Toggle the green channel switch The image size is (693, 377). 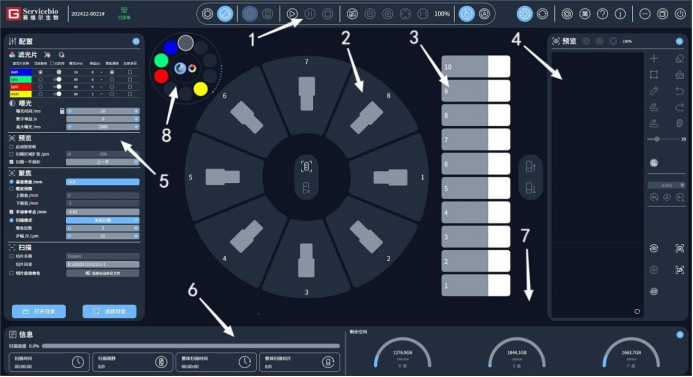click(x=58, y=80)
